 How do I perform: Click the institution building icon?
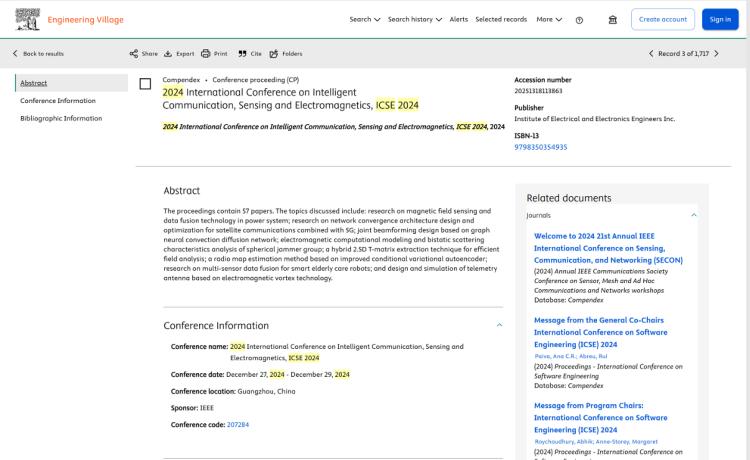tap(613, 19)
